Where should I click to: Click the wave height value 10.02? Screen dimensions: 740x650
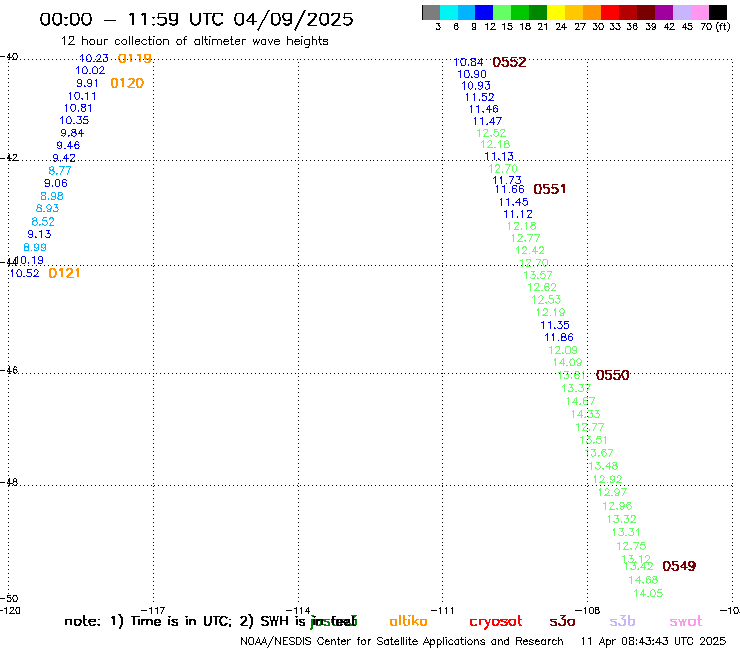click(90, 70)
